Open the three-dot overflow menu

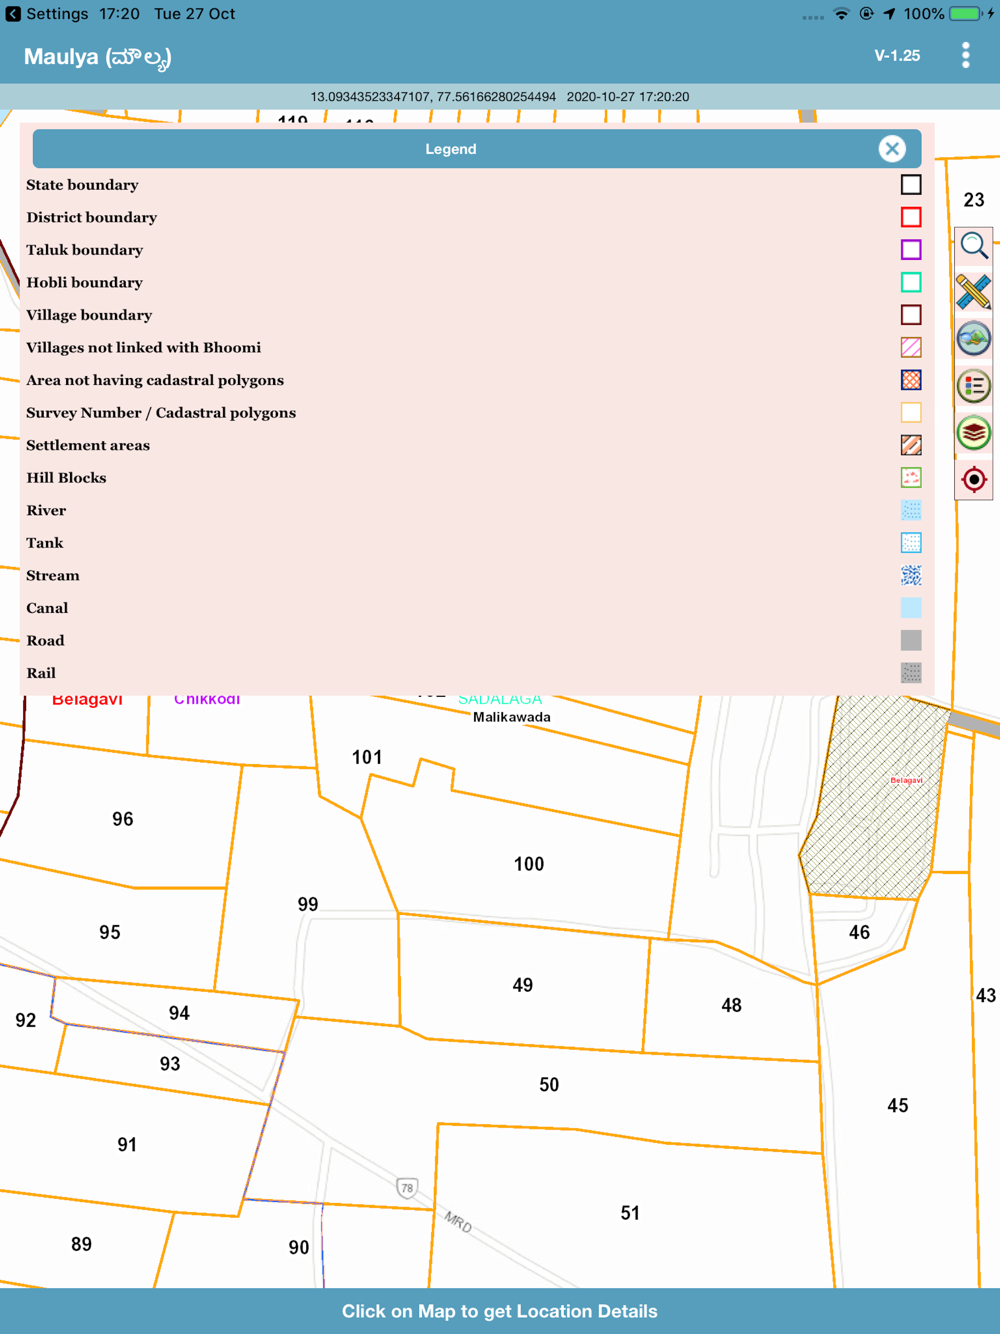(966, 56)
